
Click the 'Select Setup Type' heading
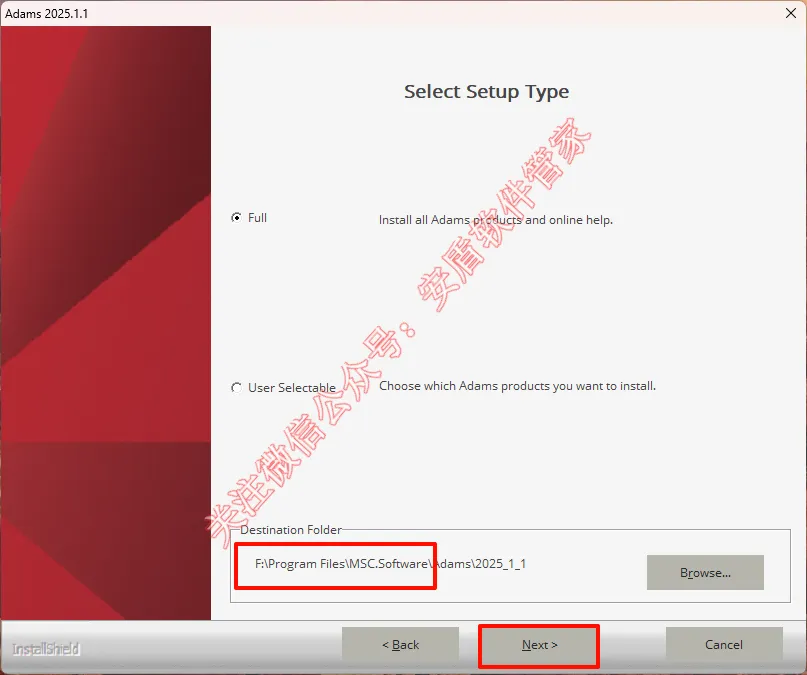[486, 92]
